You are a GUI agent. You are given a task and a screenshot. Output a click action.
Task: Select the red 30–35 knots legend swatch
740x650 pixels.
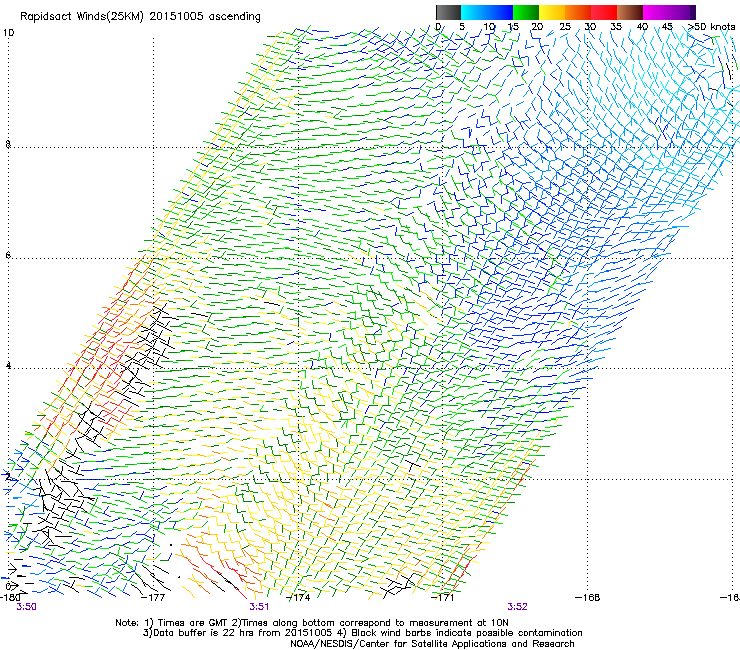coord(604,12)
